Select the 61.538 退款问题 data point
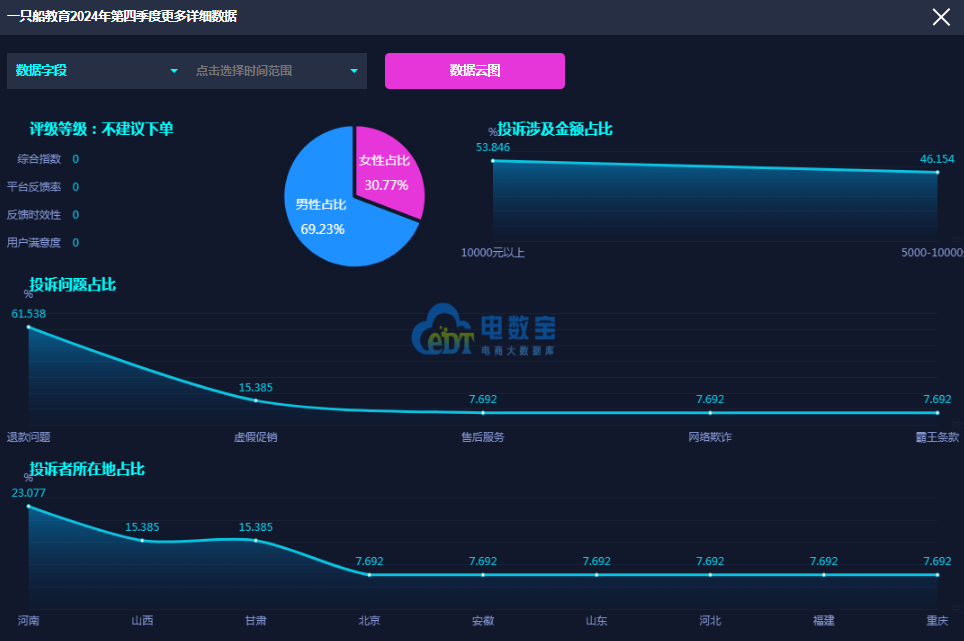964x641 pixels. (28, 327)
